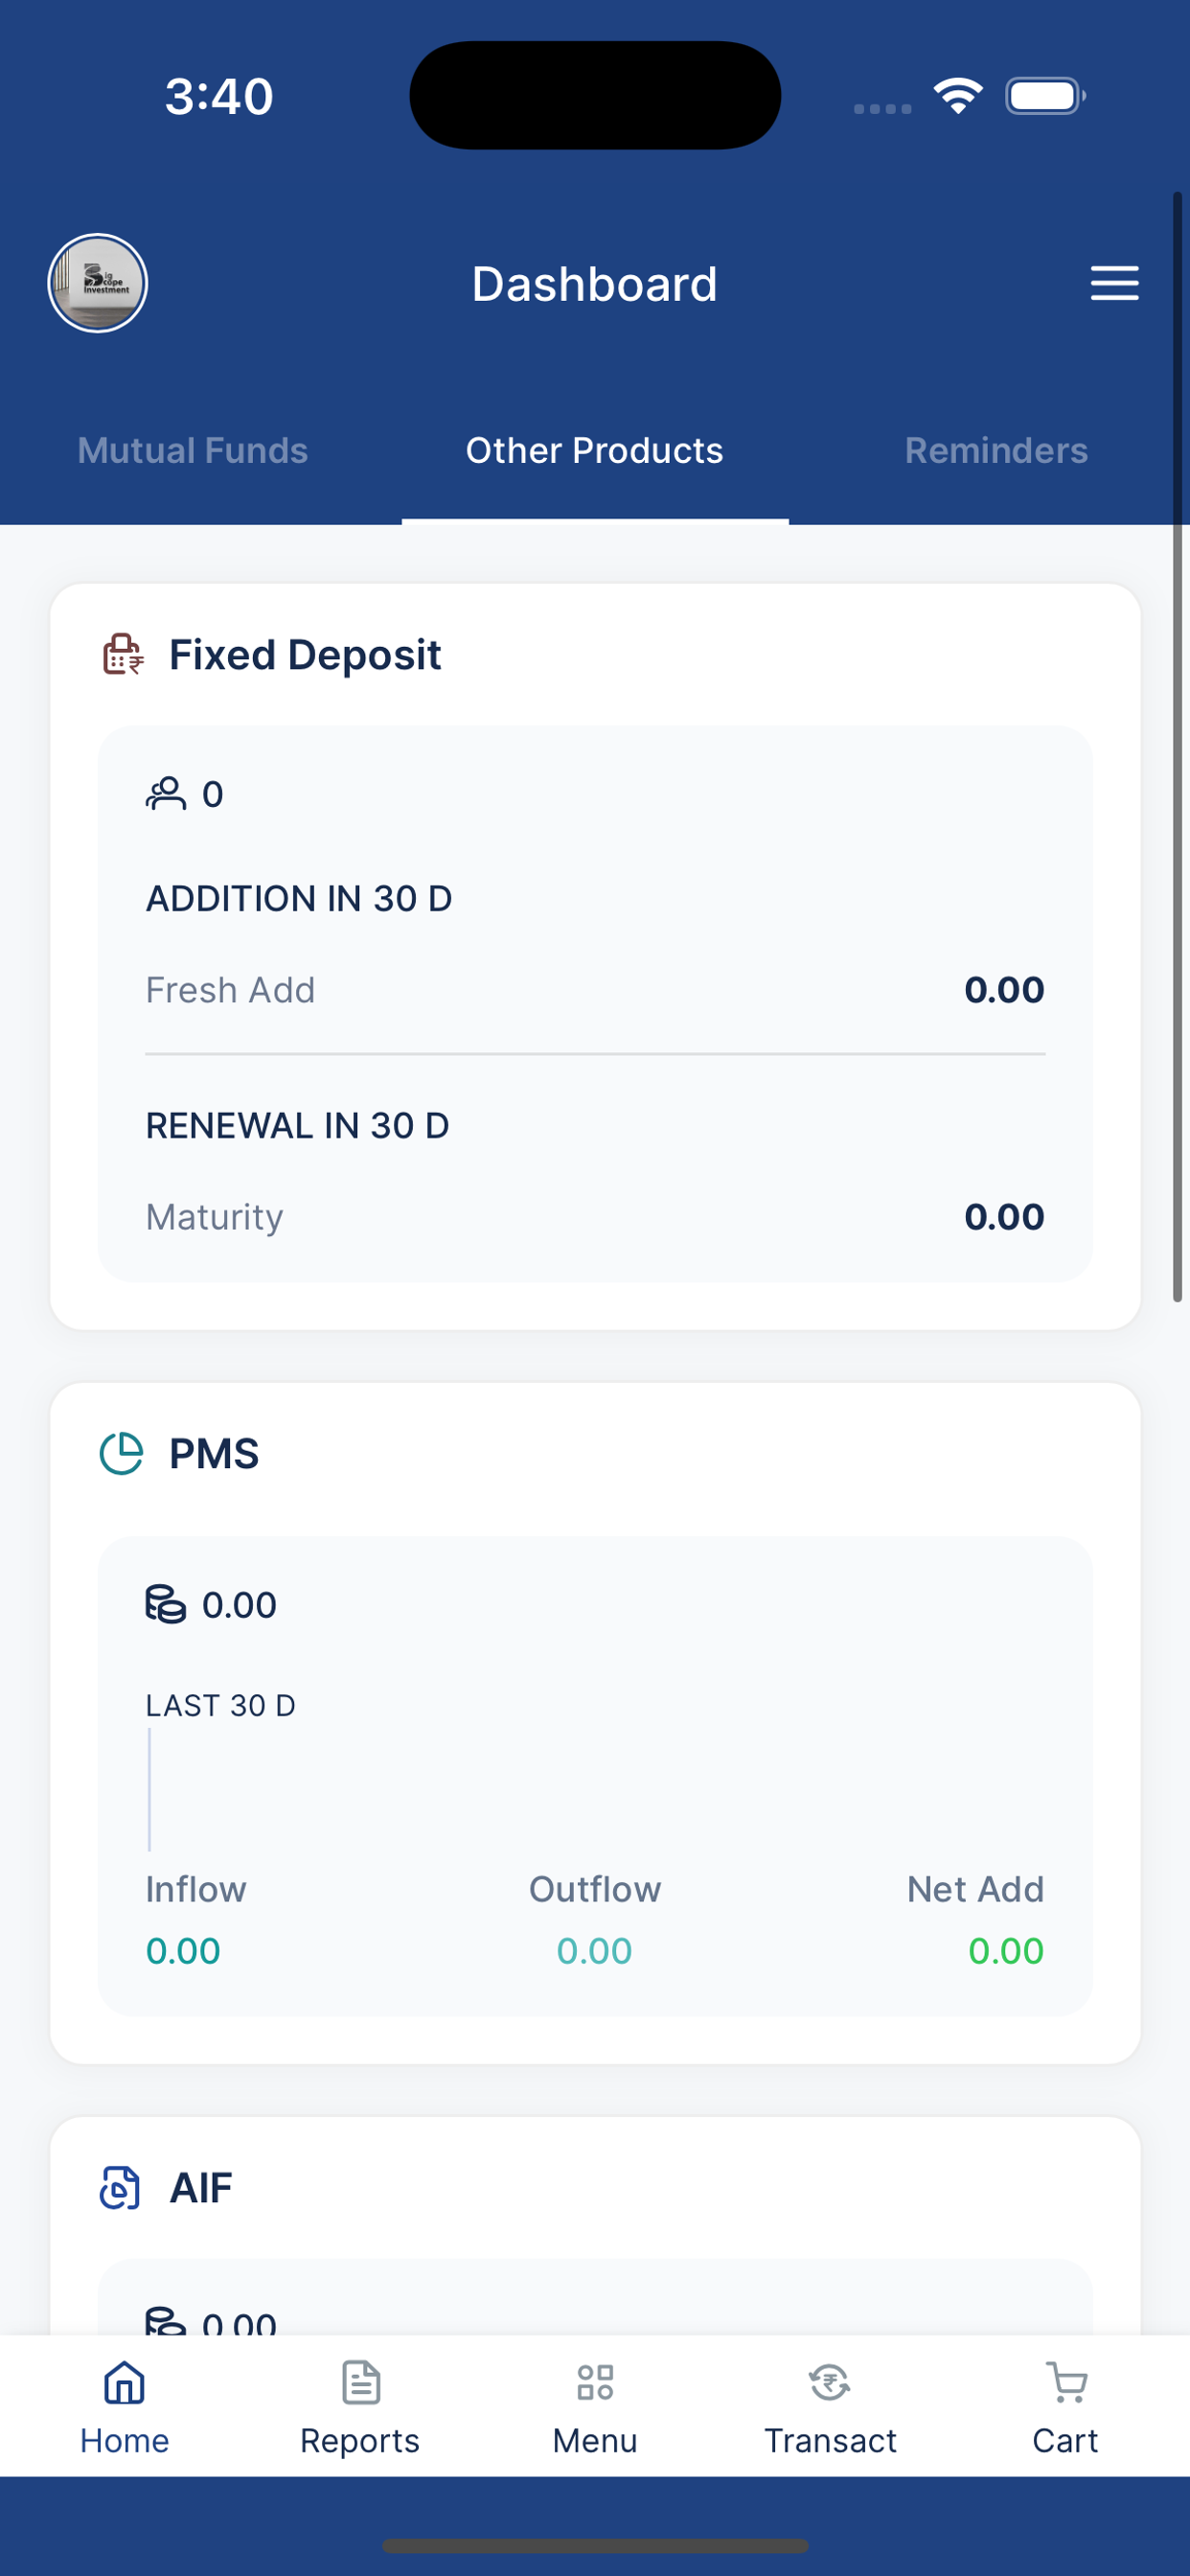Click the vertical scrollbar on right edge

pos(1178,747)
